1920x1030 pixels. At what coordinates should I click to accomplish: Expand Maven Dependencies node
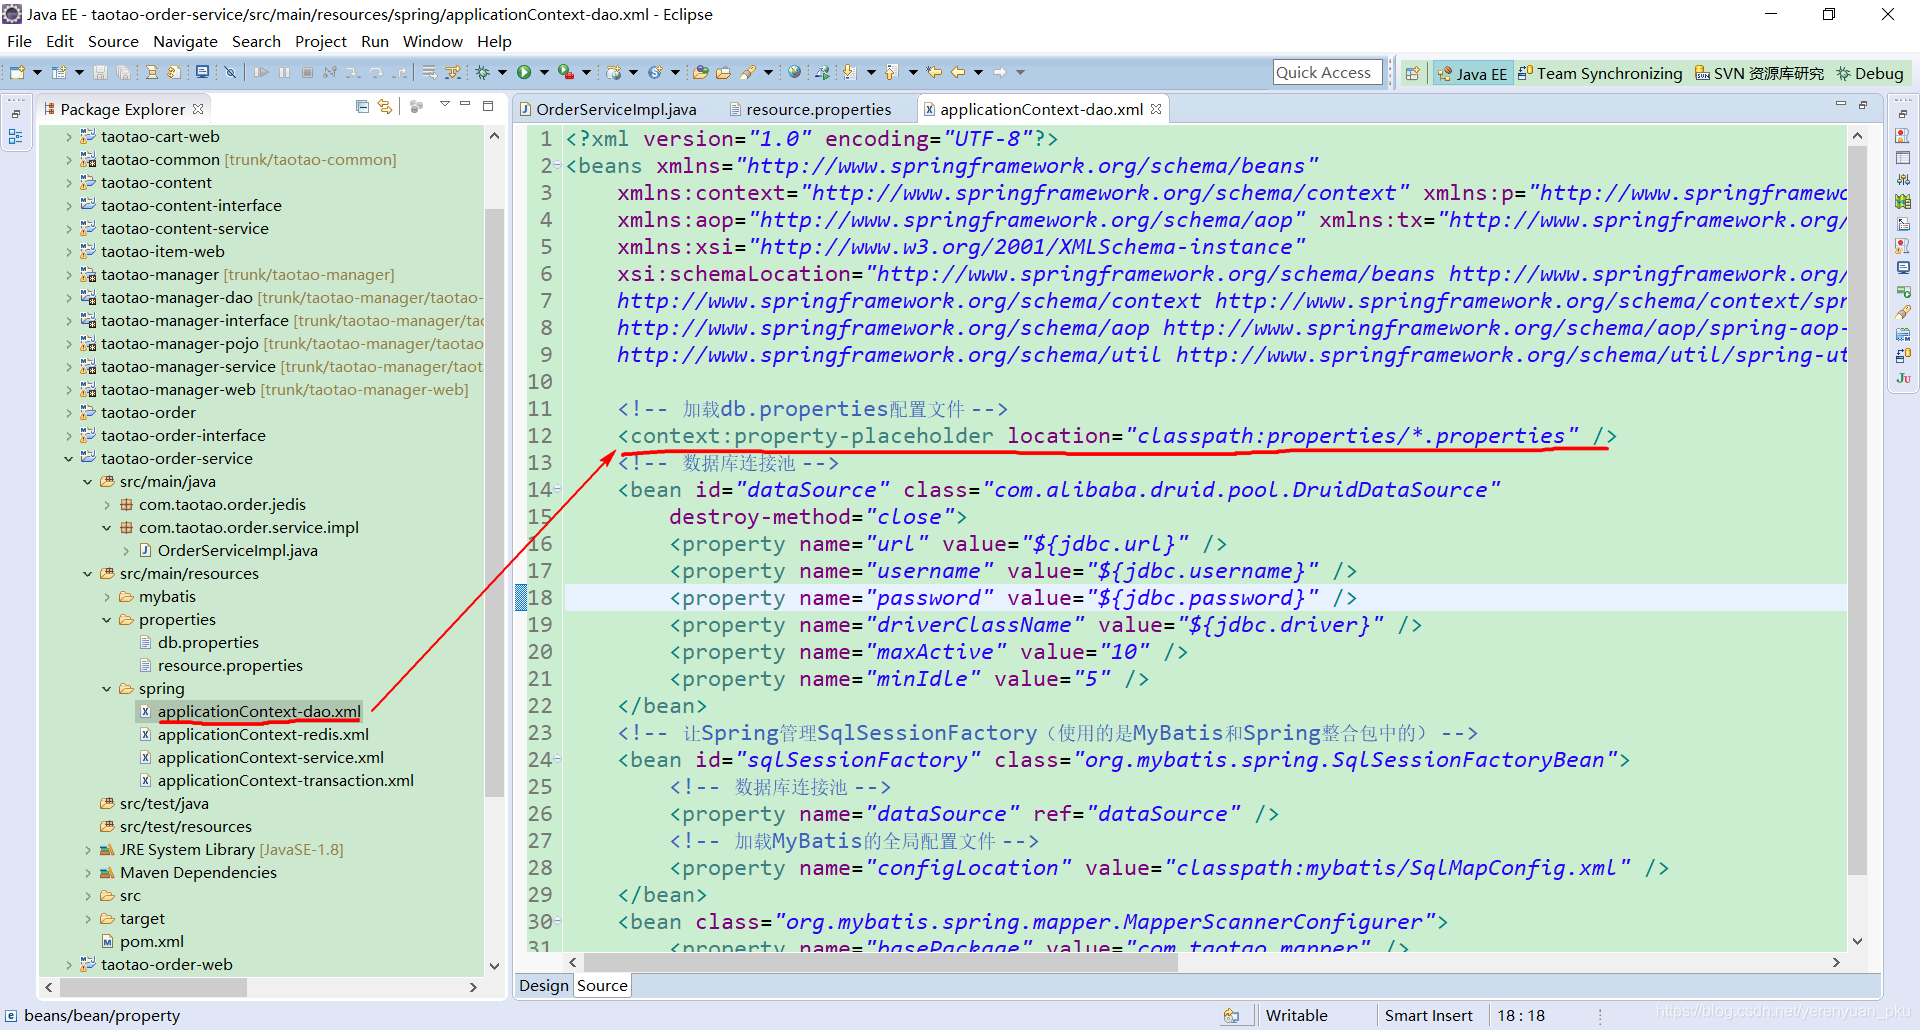tap(87, 872)
